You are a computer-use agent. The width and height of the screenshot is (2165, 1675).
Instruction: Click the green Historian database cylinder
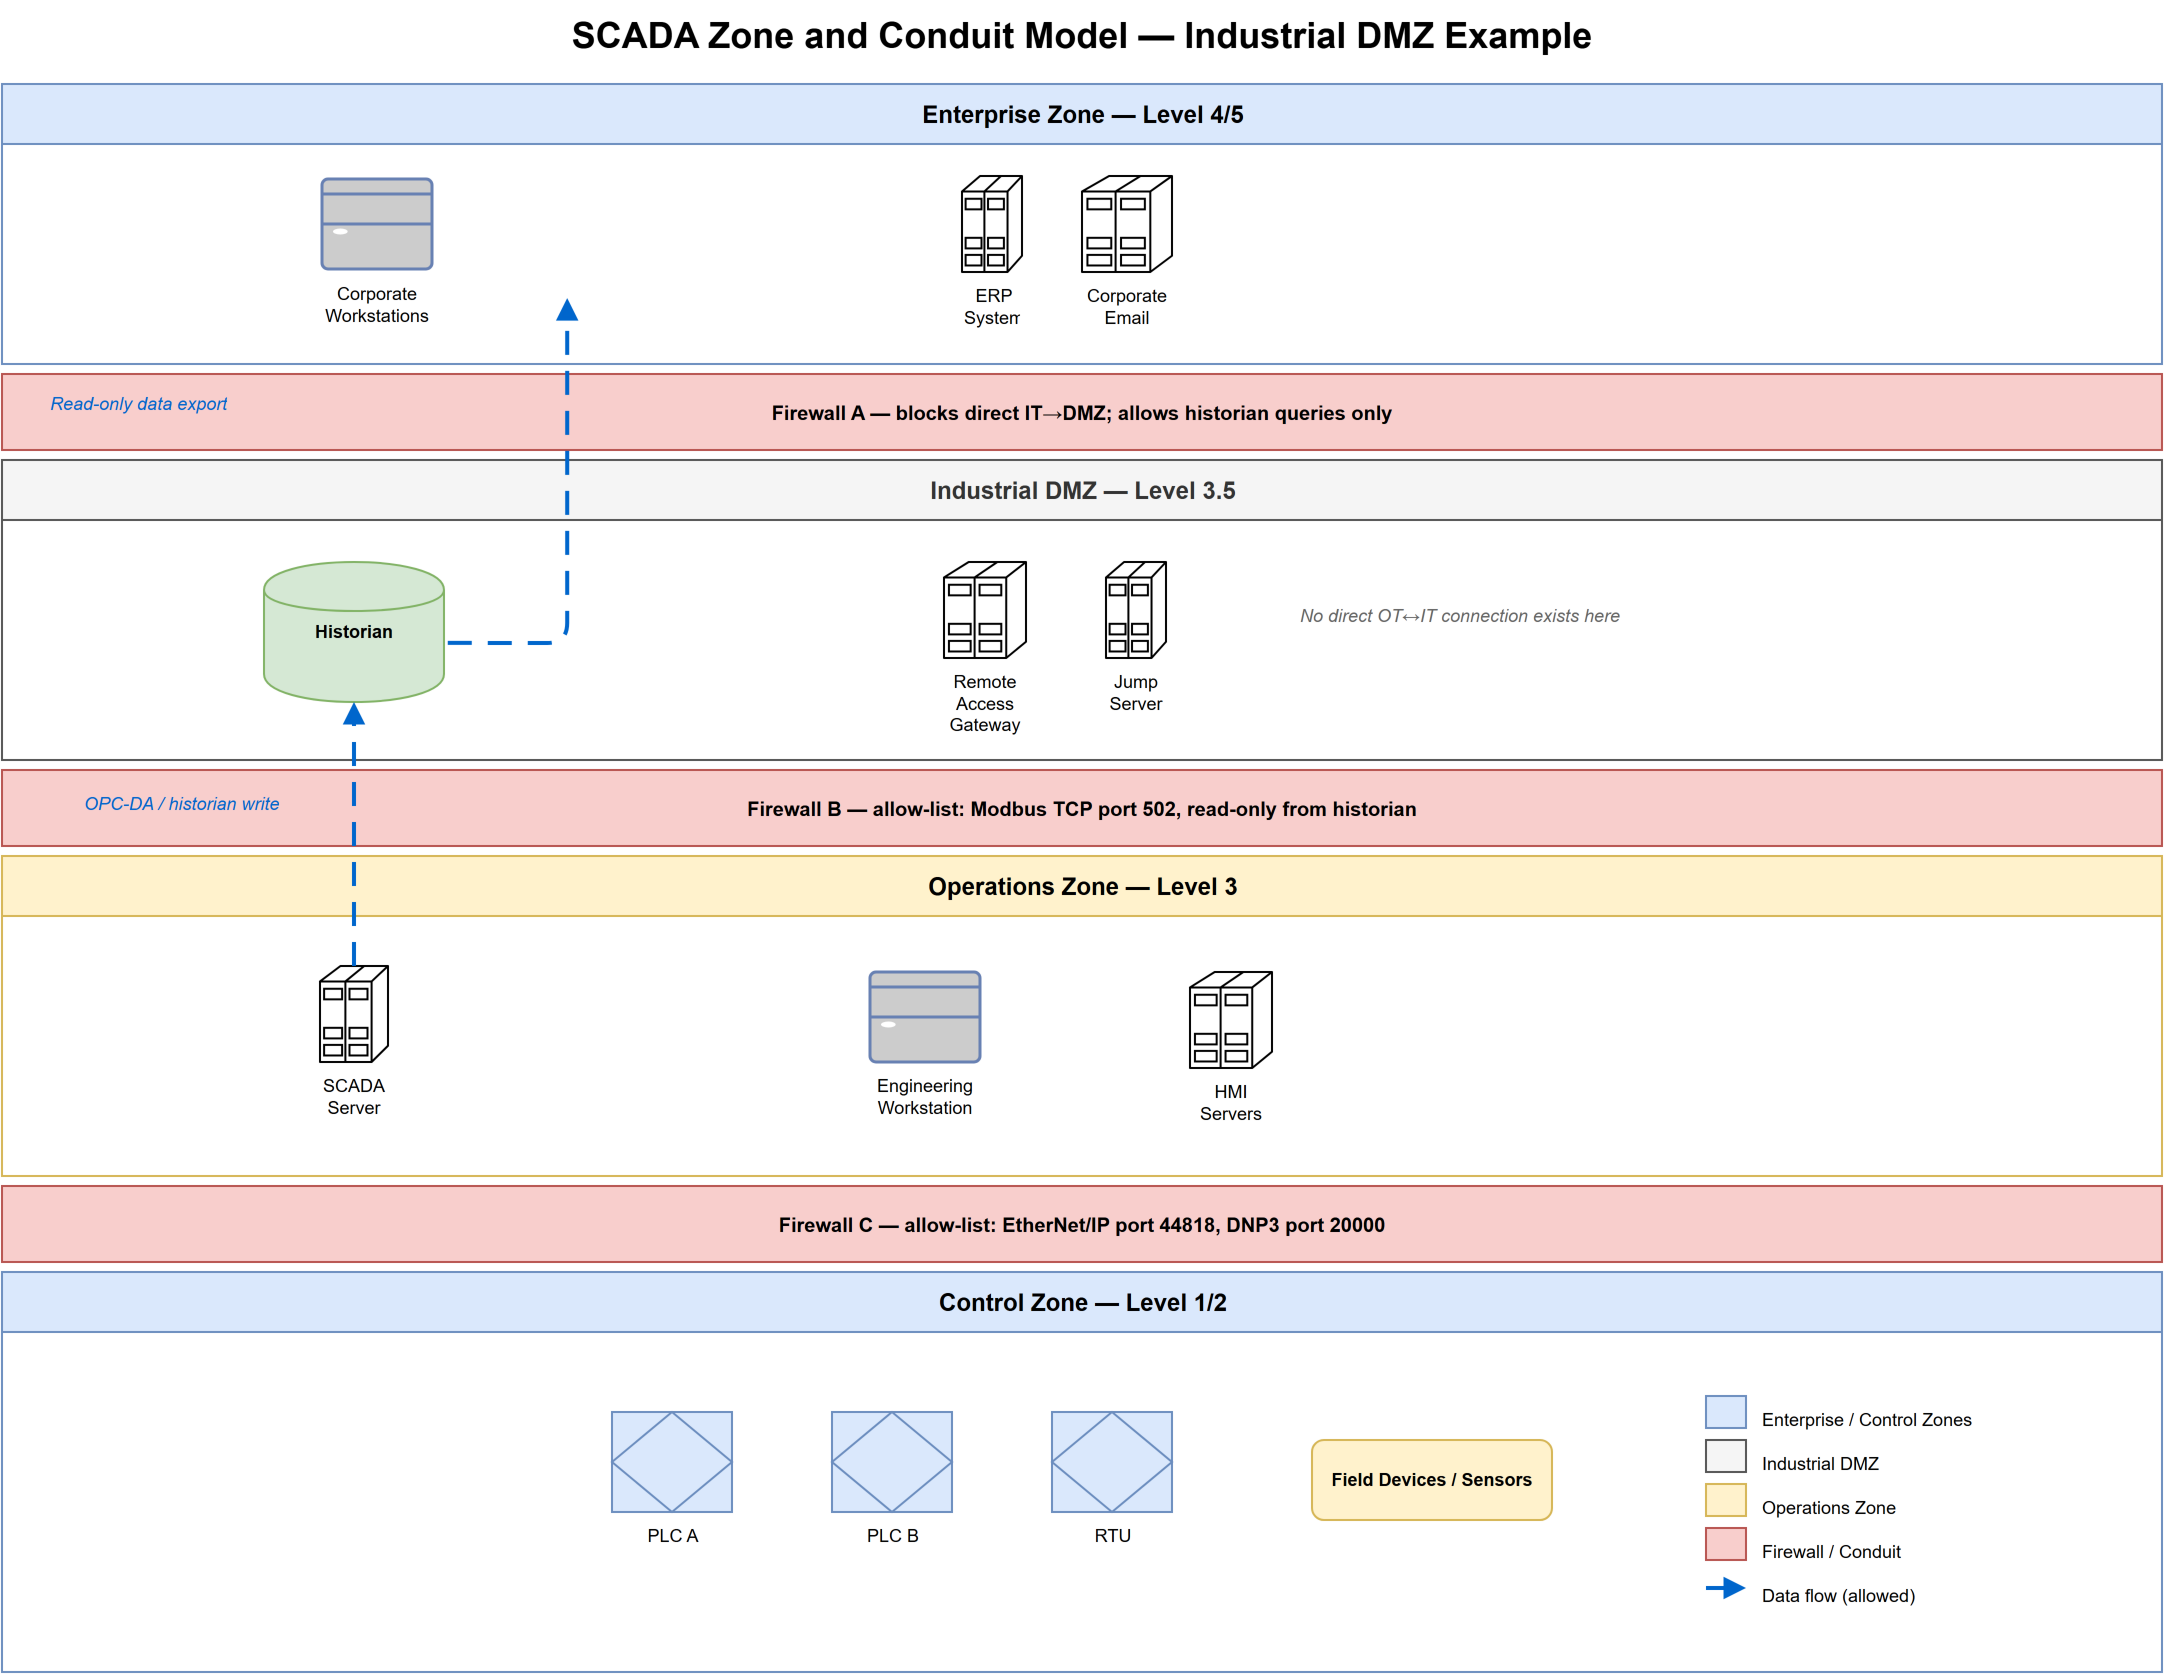[353, 631]
